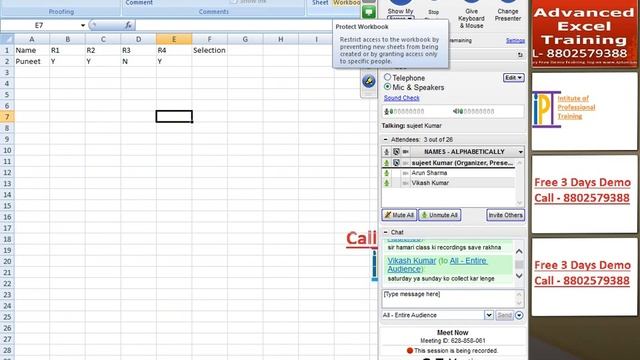Click the select-all corner of the spreadsheet
640x360 pixels.
(7, 39)
